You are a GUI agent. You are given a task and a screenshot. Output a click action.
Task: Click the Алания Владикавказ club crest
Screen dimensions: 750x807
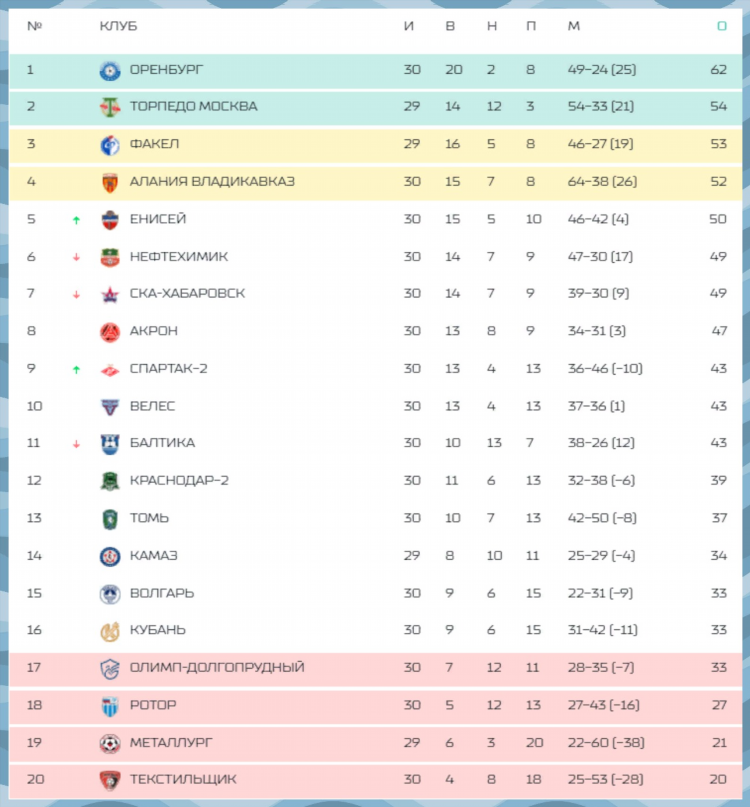(110, 183)
